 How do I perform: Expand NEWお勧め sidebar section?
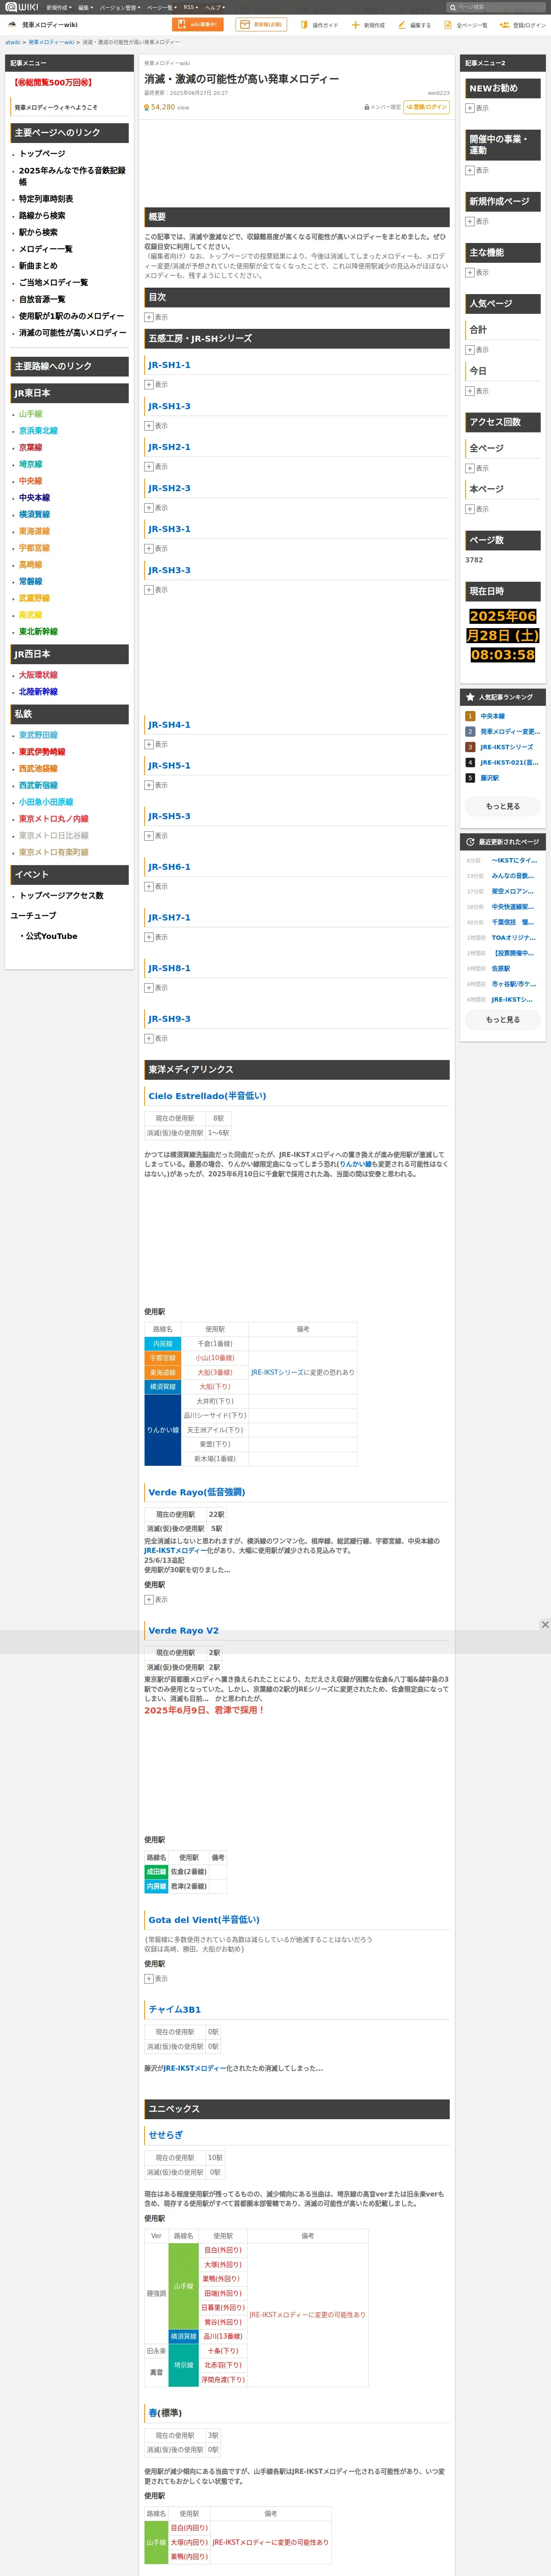coord(470,108)
